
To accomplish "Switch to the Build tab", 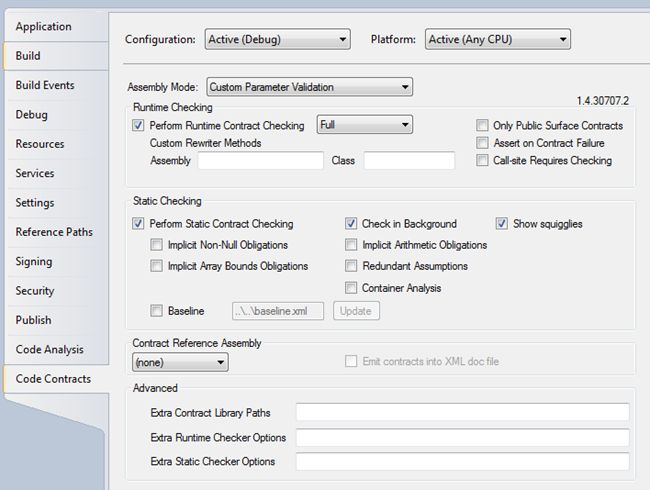I will click(56, 56).
